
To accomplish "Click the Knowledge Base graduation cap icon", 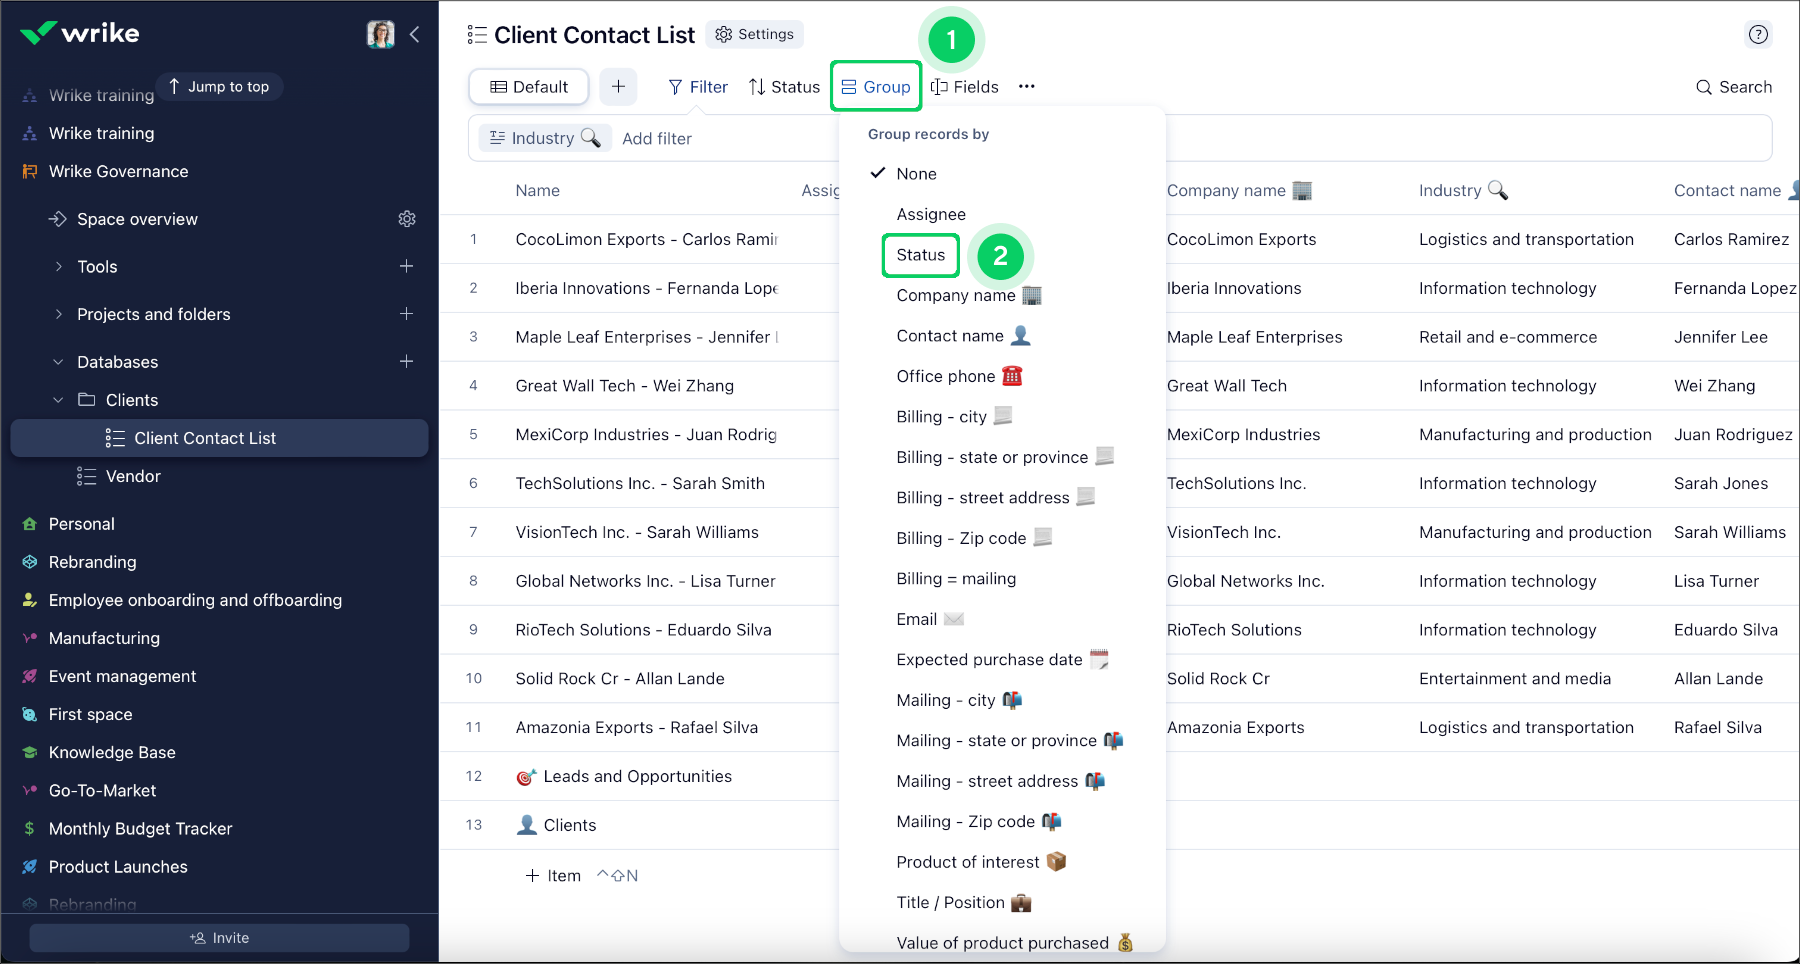I will (x=30, y=752).
